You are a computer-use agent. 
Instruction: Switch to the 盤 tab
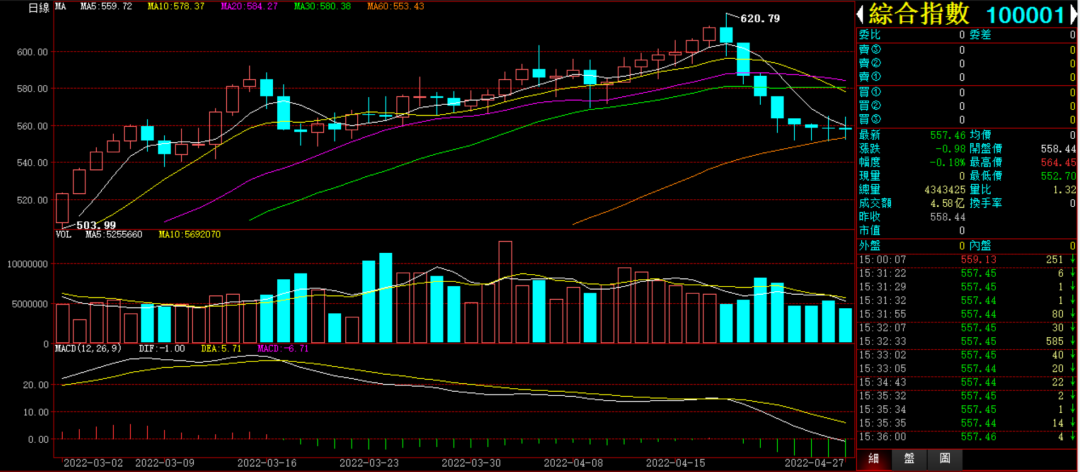pos(909,459)
